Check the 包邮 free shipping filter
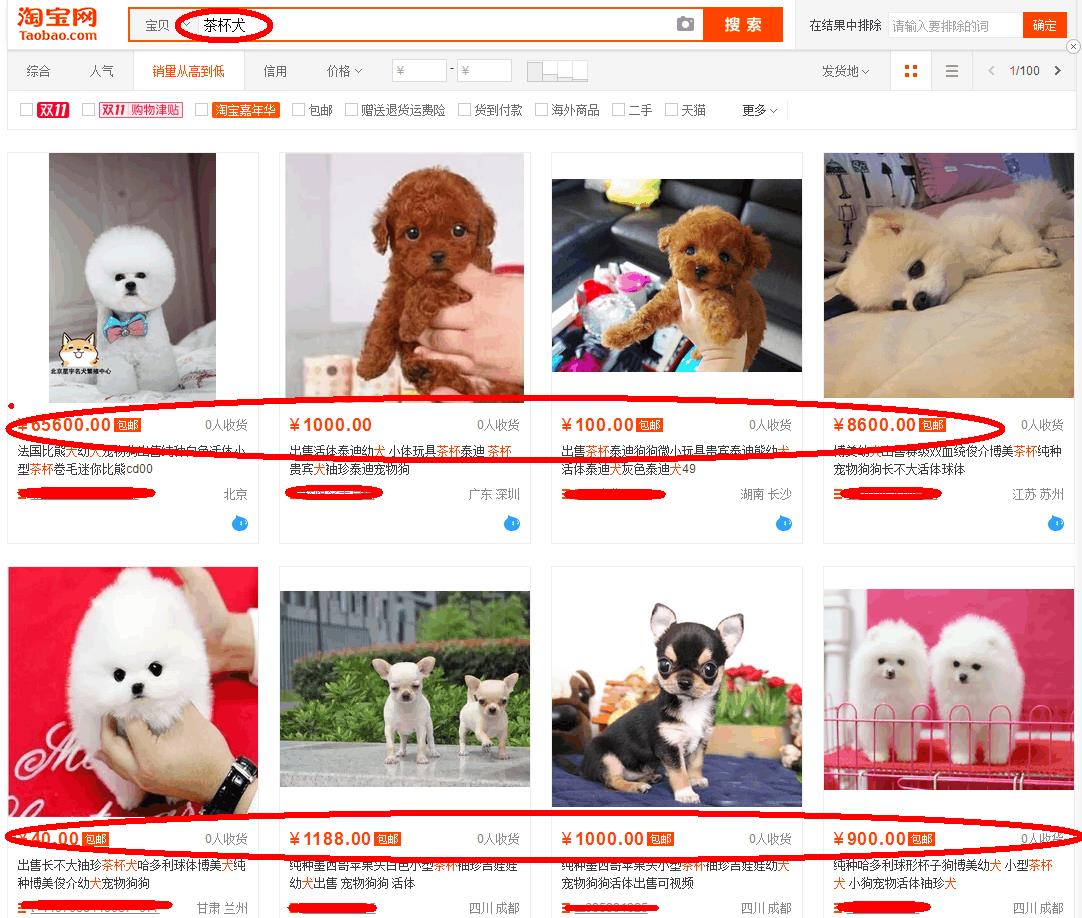Image resolution: width=1082 pixels, height=918 pixels. point(299,110)
